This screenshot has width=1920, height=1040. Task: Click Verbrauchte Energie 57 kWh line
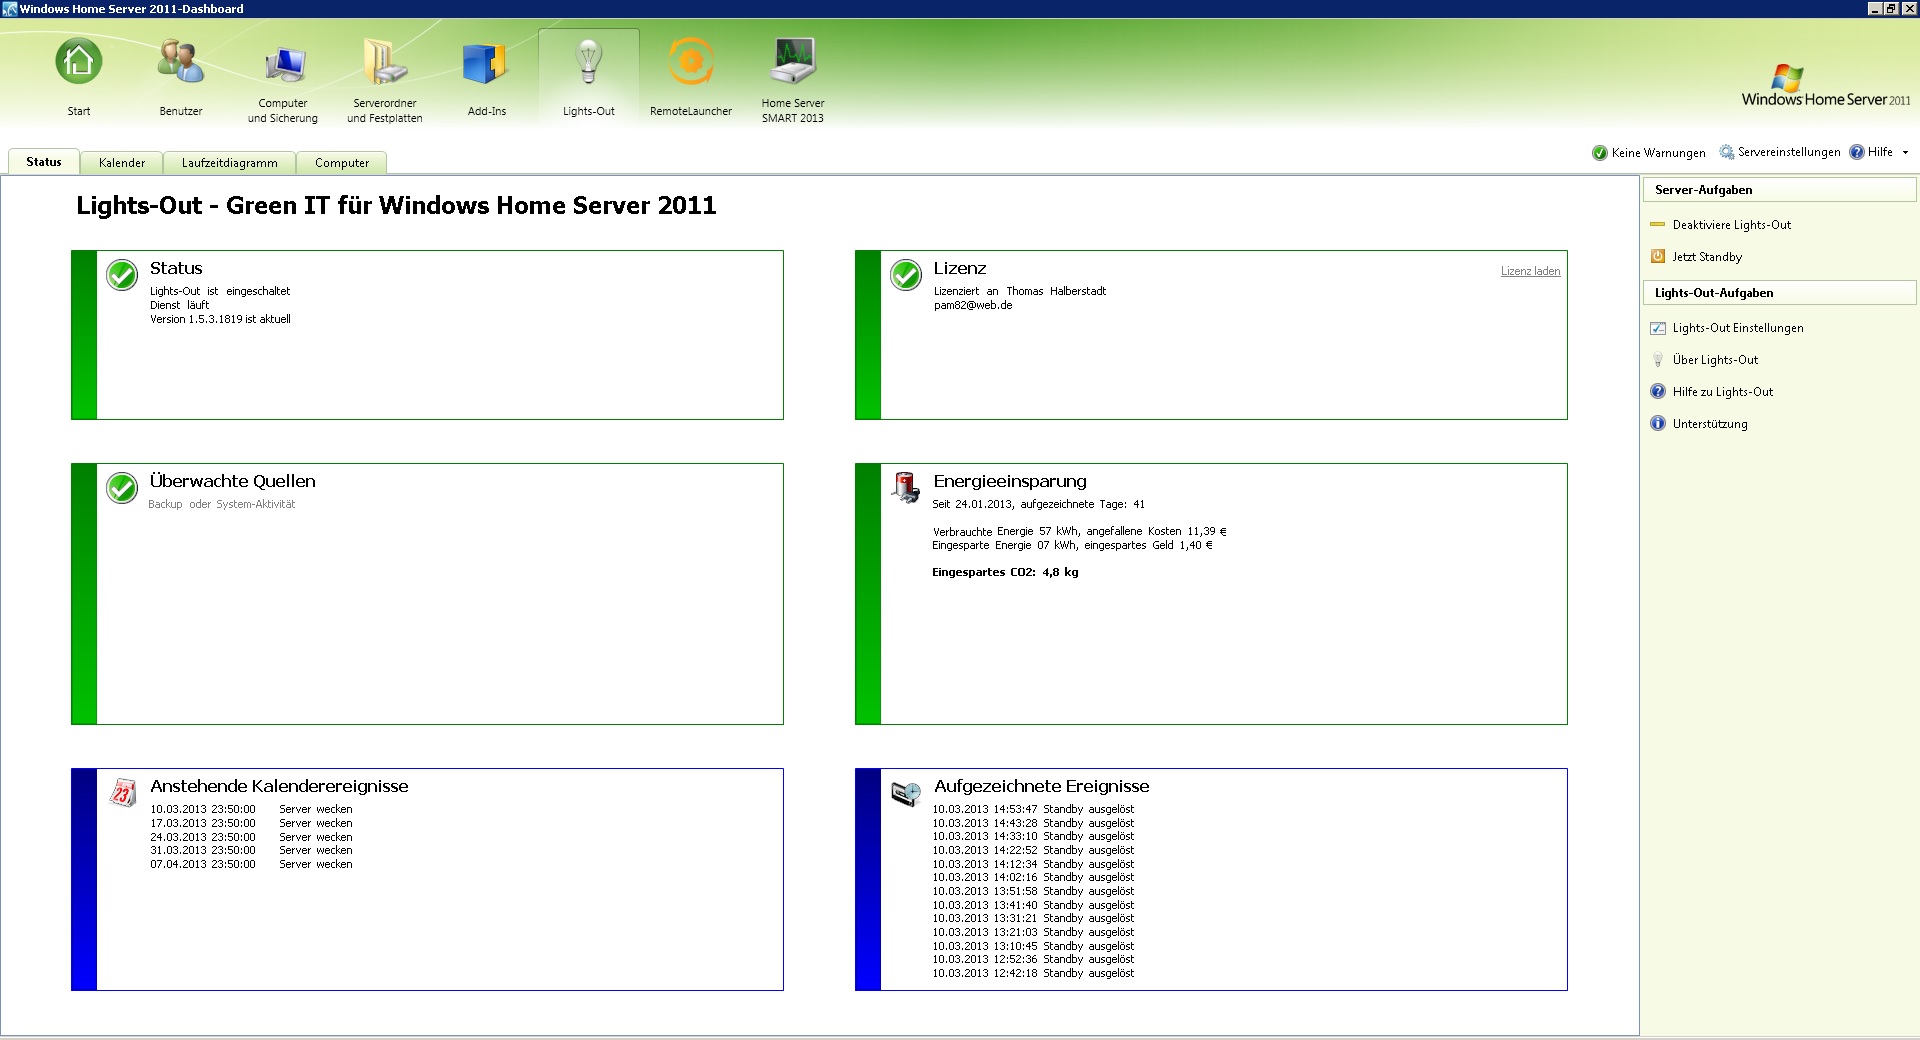pos(1079,531)
